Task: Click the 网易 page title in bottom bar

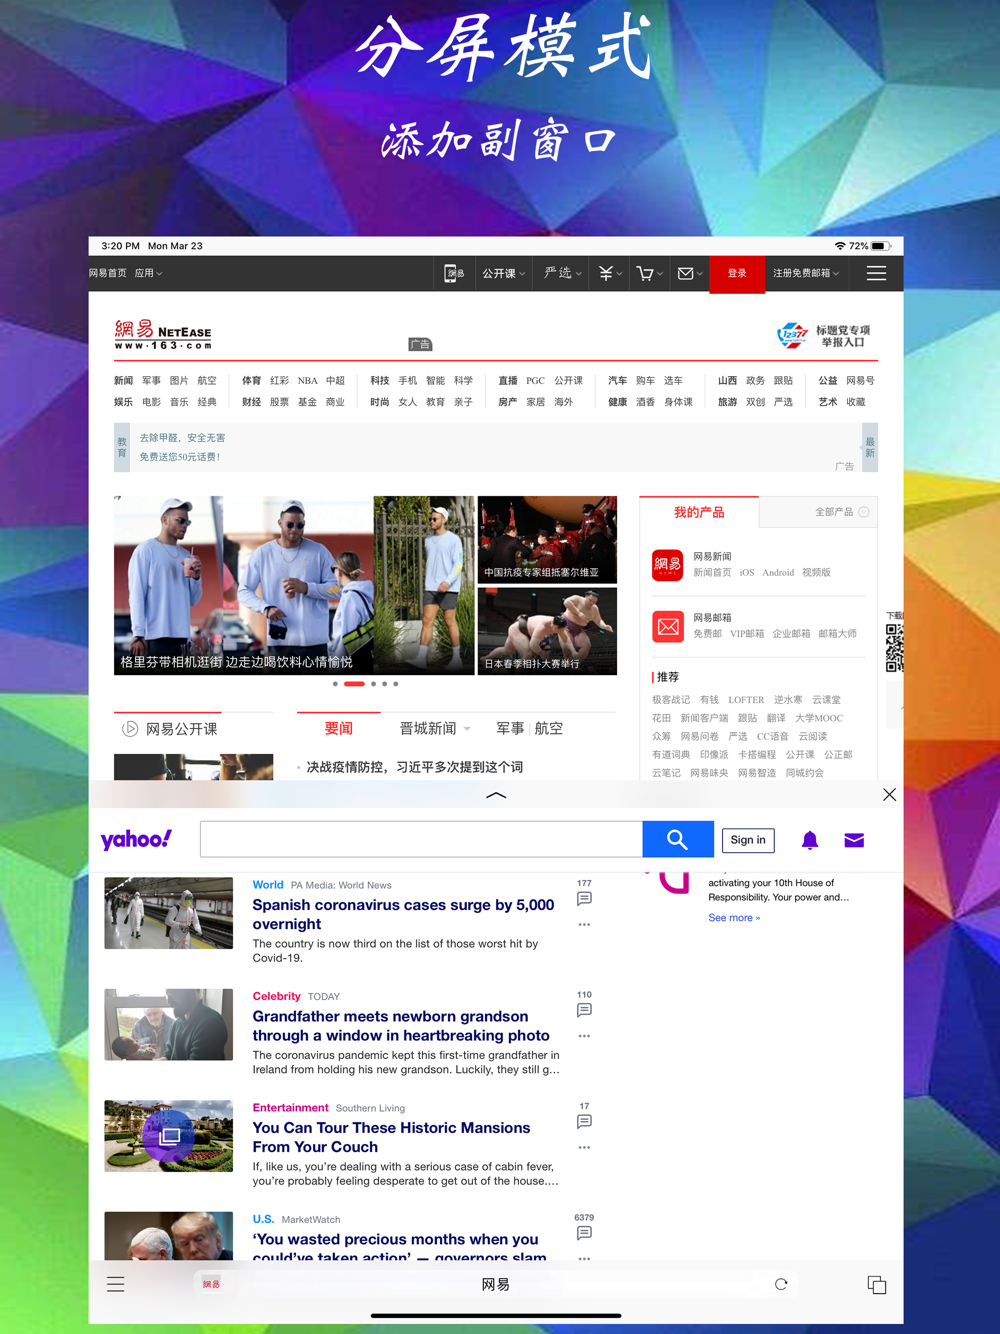Action: tap(496, 1284)
